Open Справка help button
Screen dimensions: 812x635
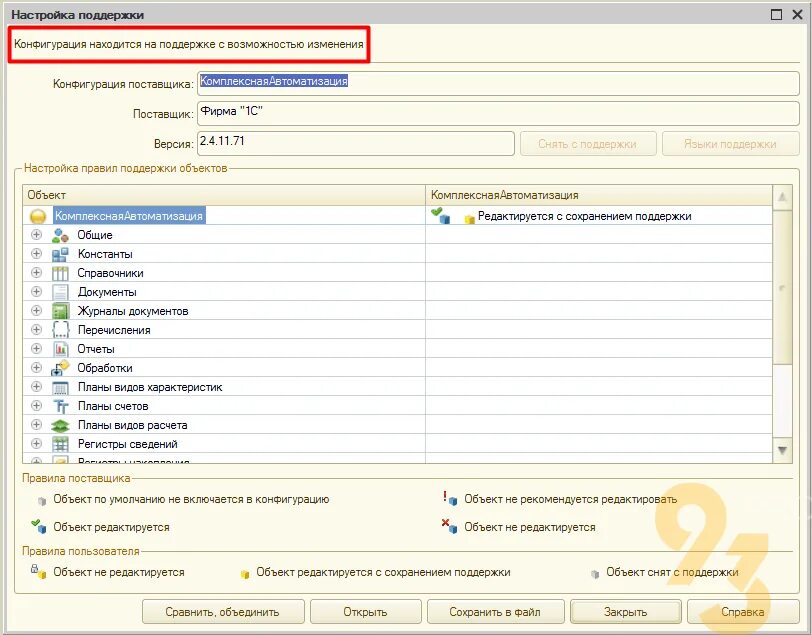point(743,612)
